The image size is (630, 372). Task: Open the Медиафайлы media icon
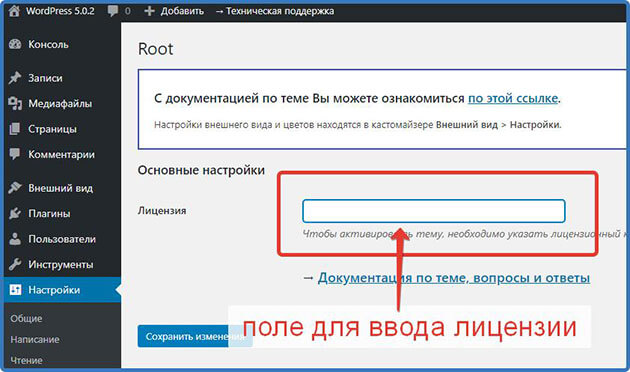[x=15, y=103]
